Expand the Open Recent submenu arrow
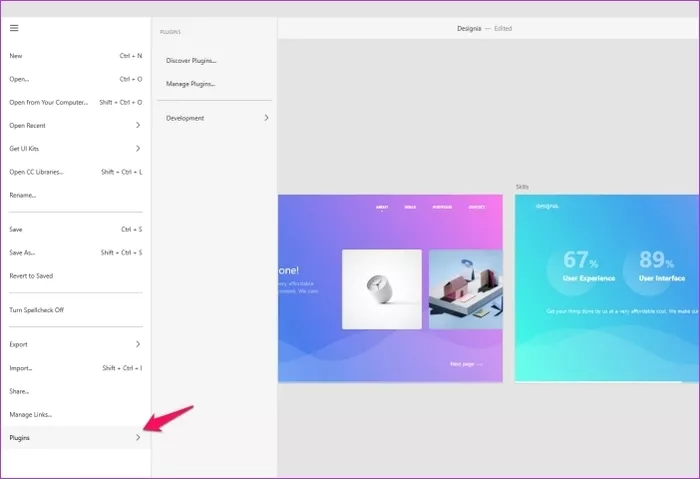The width and height of the screenshot is (700, 479). point(138,125)
